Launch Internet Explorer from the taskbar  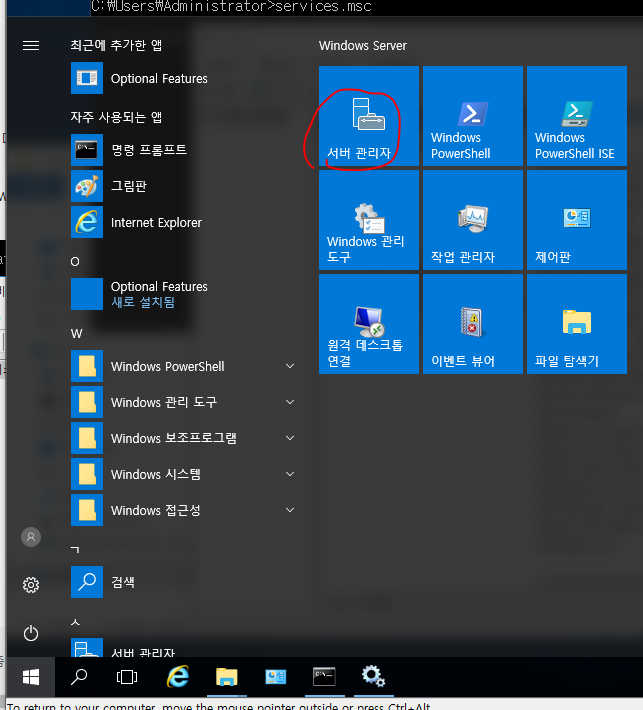pos(178,677)
